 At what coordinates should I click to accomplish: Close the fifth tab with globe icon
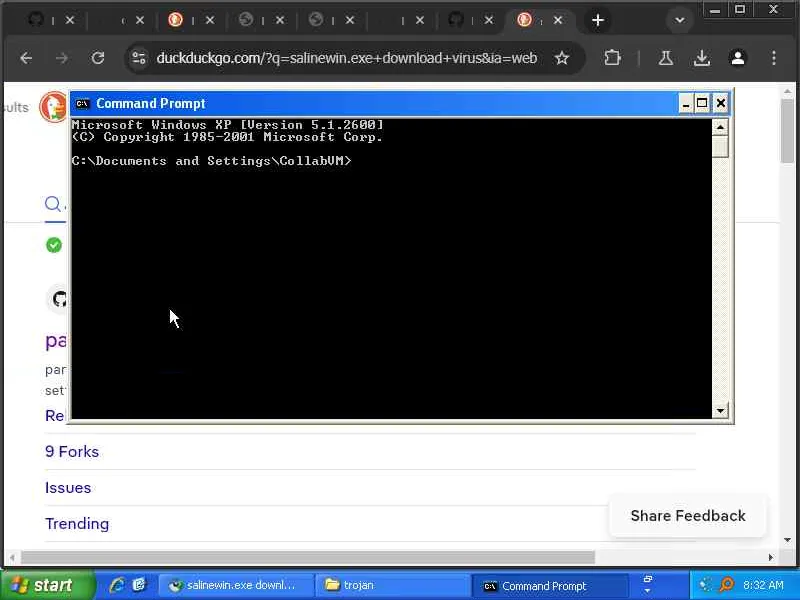click(x=349, y=20)
